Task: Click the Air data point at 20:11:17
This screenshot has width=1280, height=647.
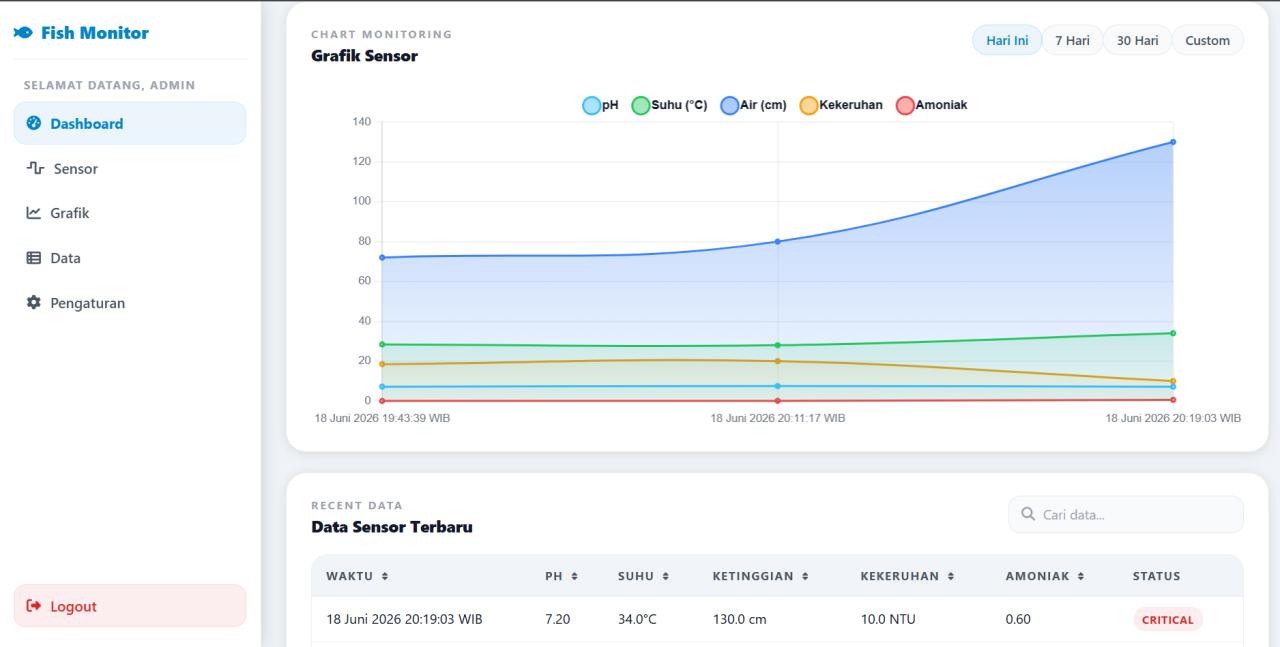Action: point(778,241)
